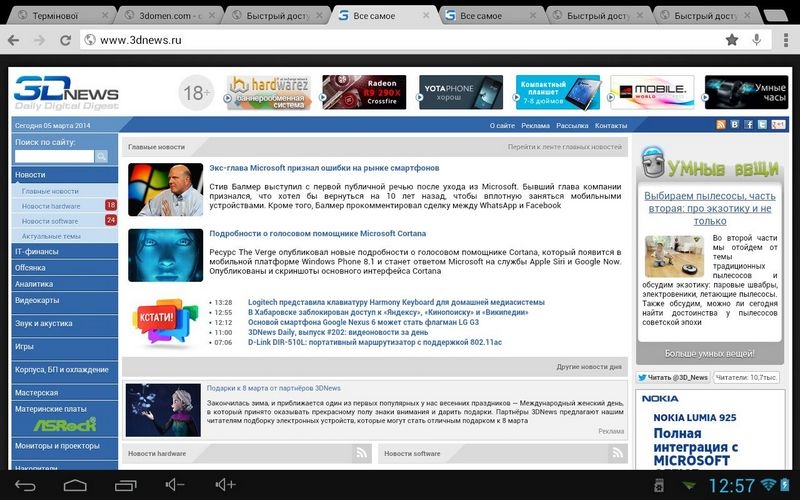The image size is (800, 500).
Task: Click the Facebook icon in header
Action: (x=748, y=124)
